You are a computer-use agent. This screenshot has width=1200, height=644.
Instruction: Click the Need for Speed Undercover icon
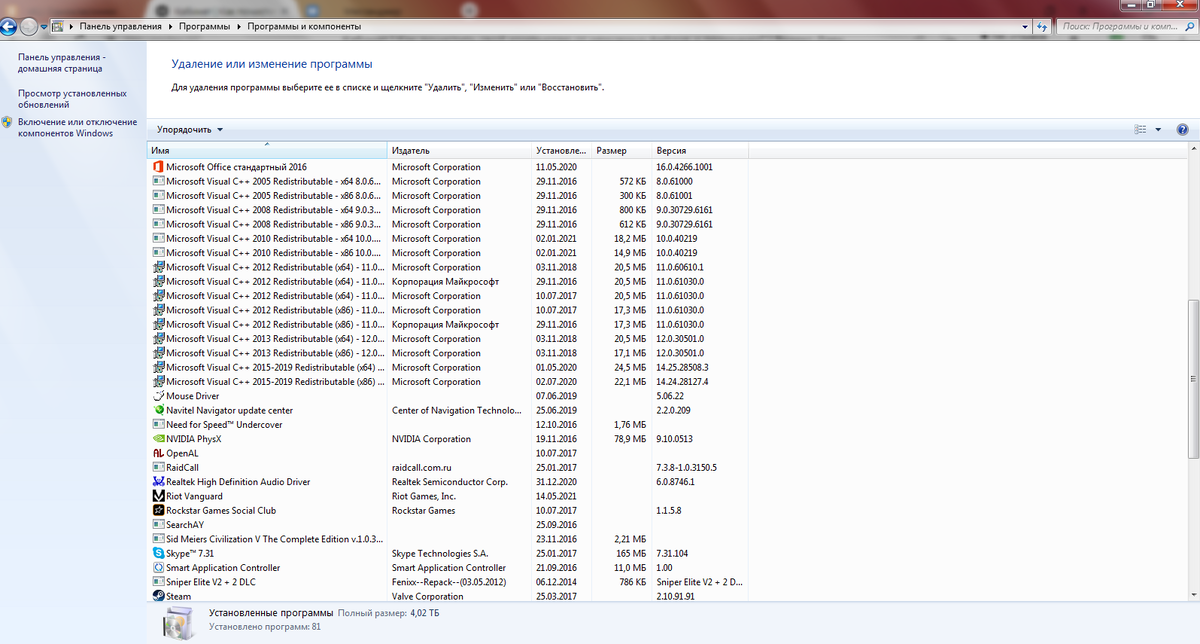tap(158, 425)
